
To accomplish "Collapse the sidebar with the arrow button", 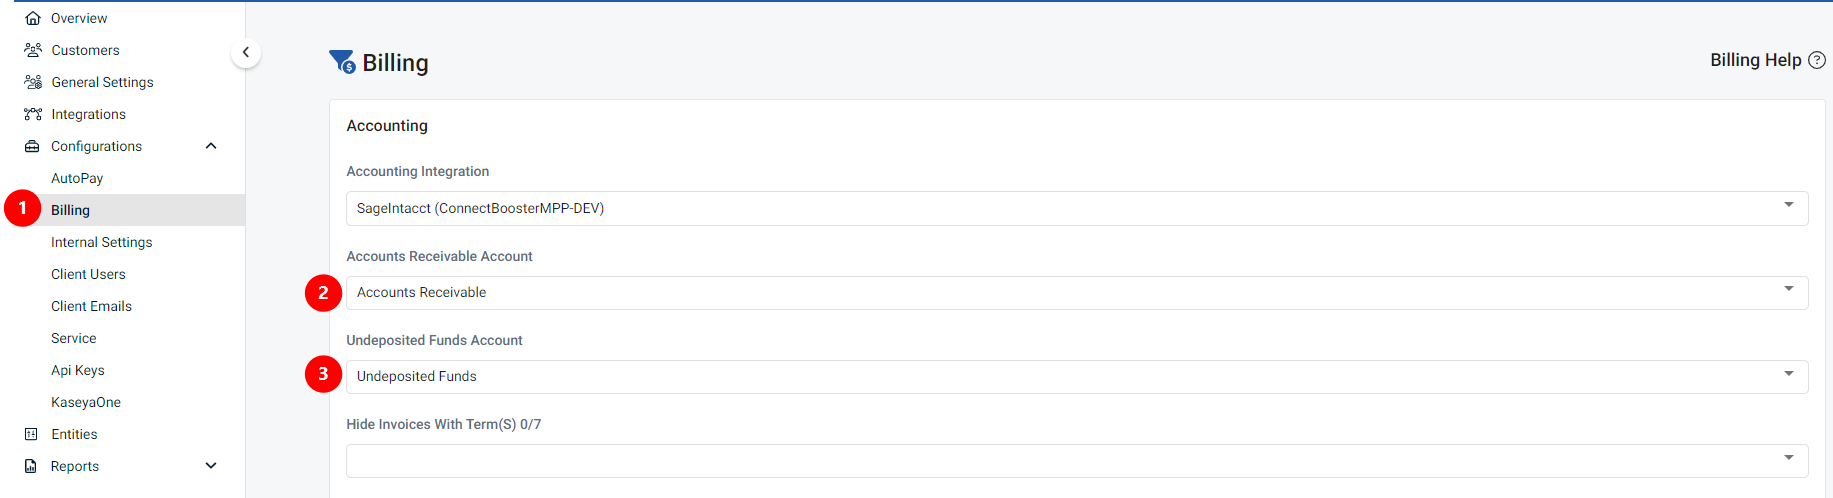I will pos(246,52).
